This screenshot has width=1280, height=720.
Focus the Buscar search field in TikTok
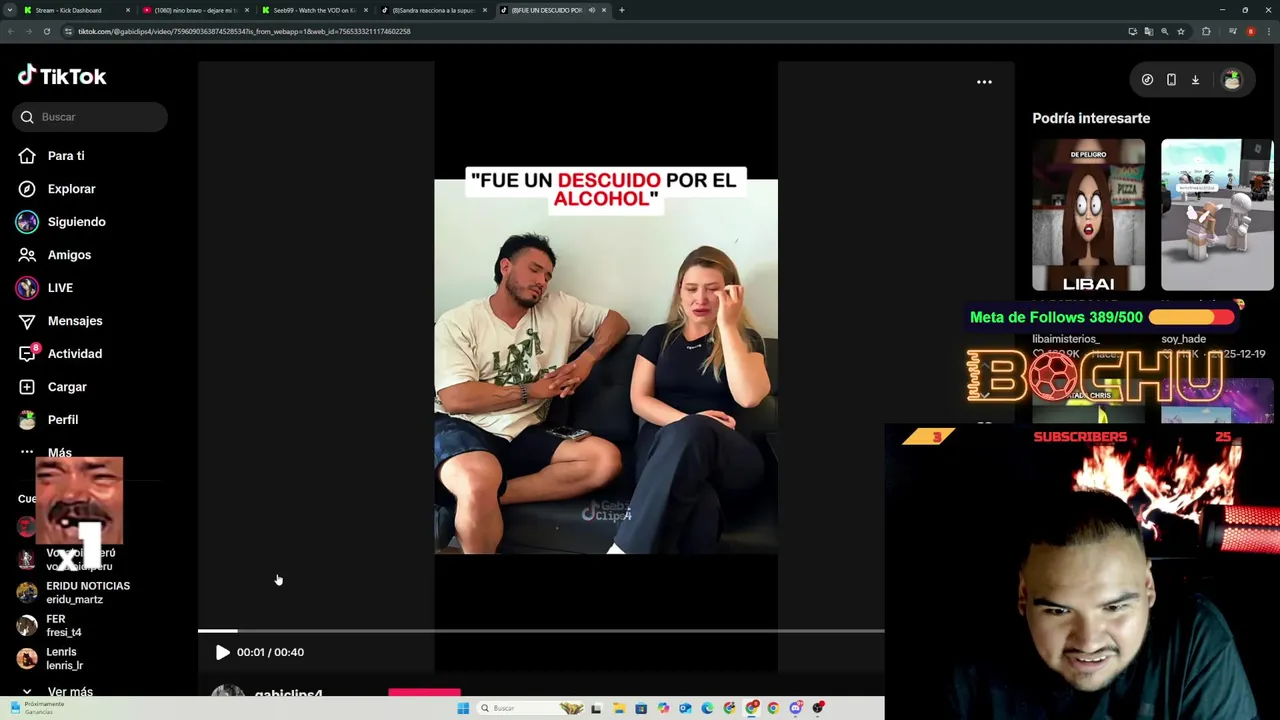[x=90, y=117]
